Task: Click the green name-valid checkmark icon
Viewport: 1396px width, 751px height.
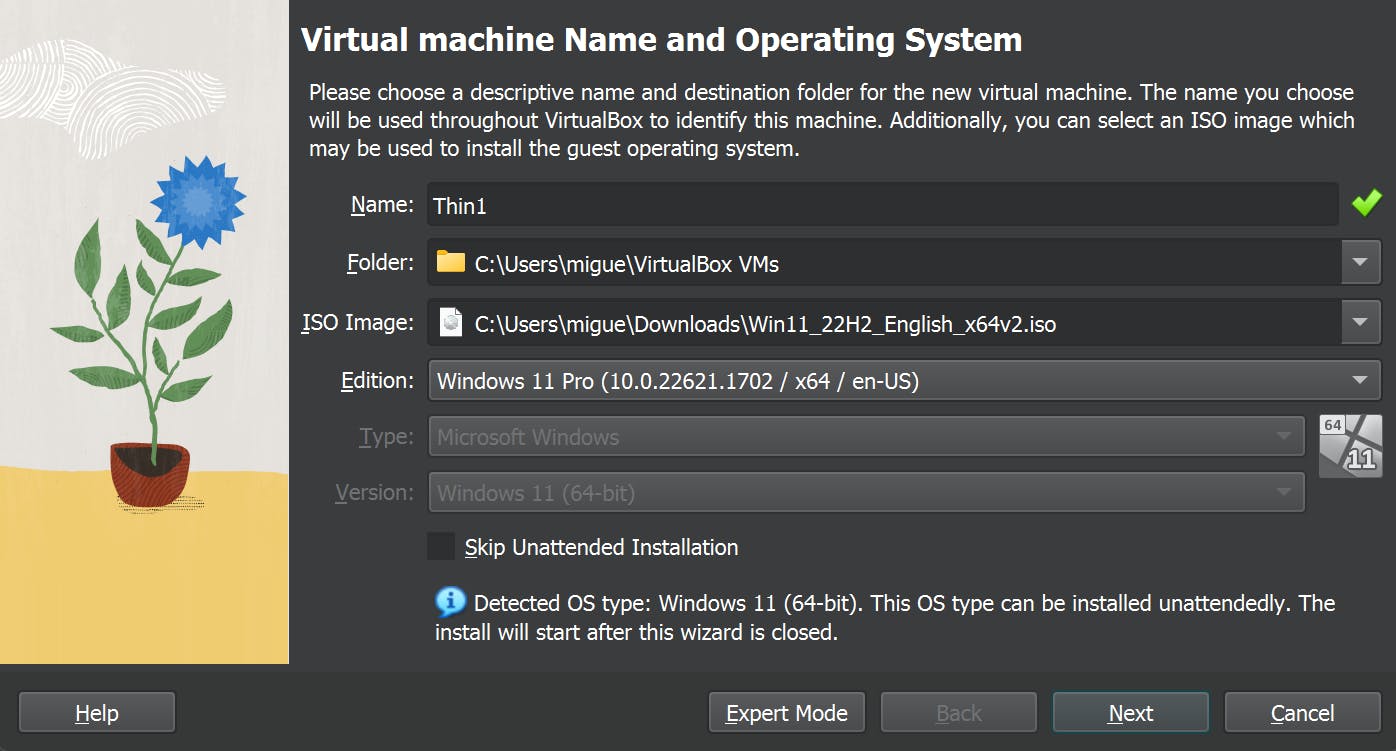Action: (x=1366, y=204)
